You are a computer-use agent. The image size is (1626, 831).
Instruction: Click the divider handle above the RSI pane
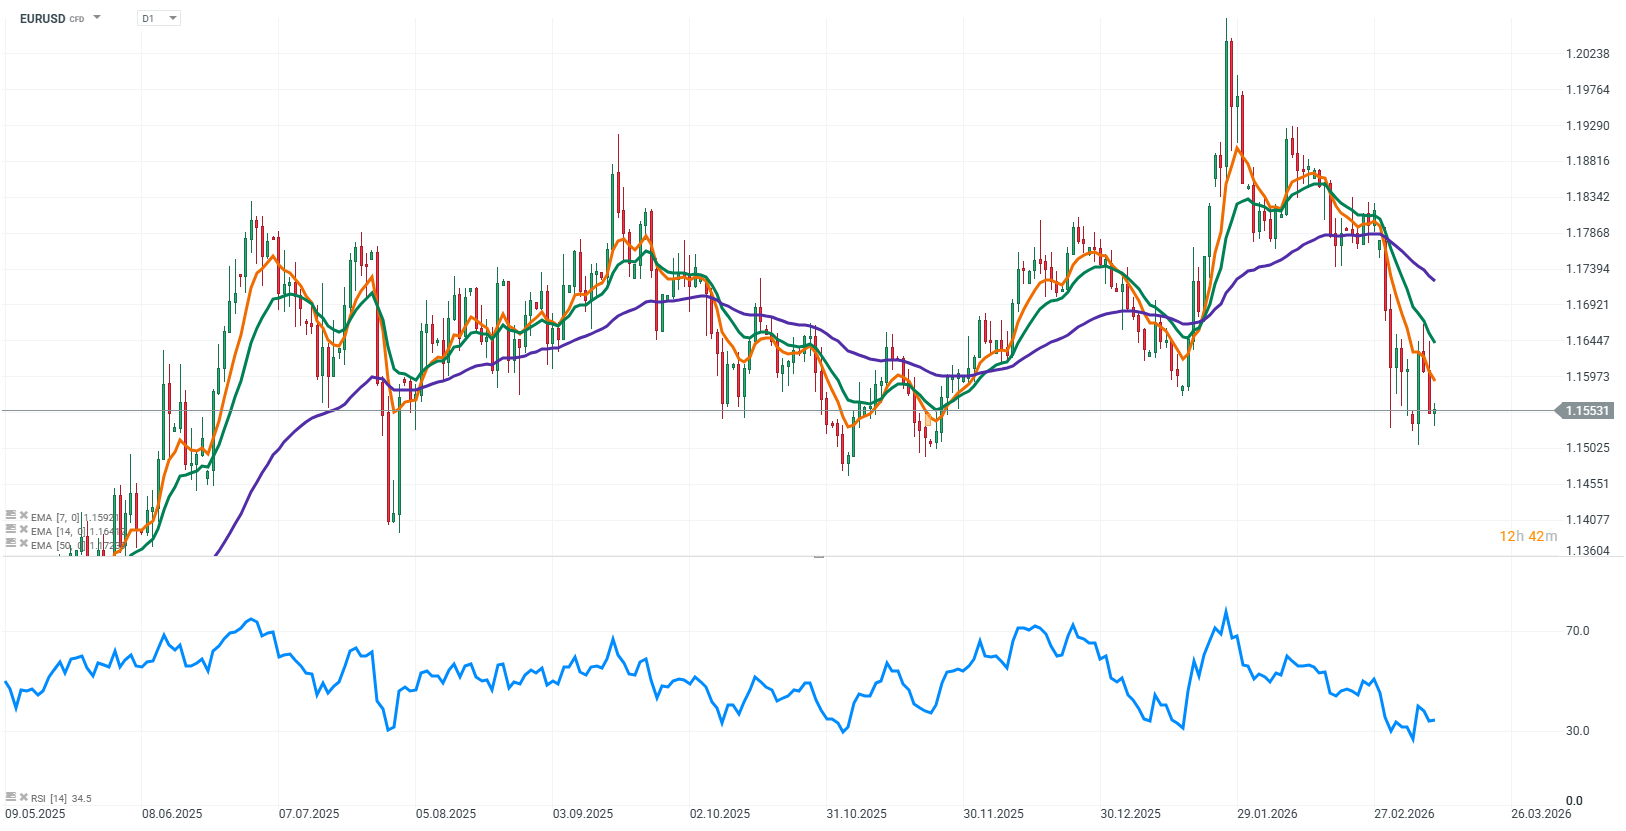coord(818,556)
